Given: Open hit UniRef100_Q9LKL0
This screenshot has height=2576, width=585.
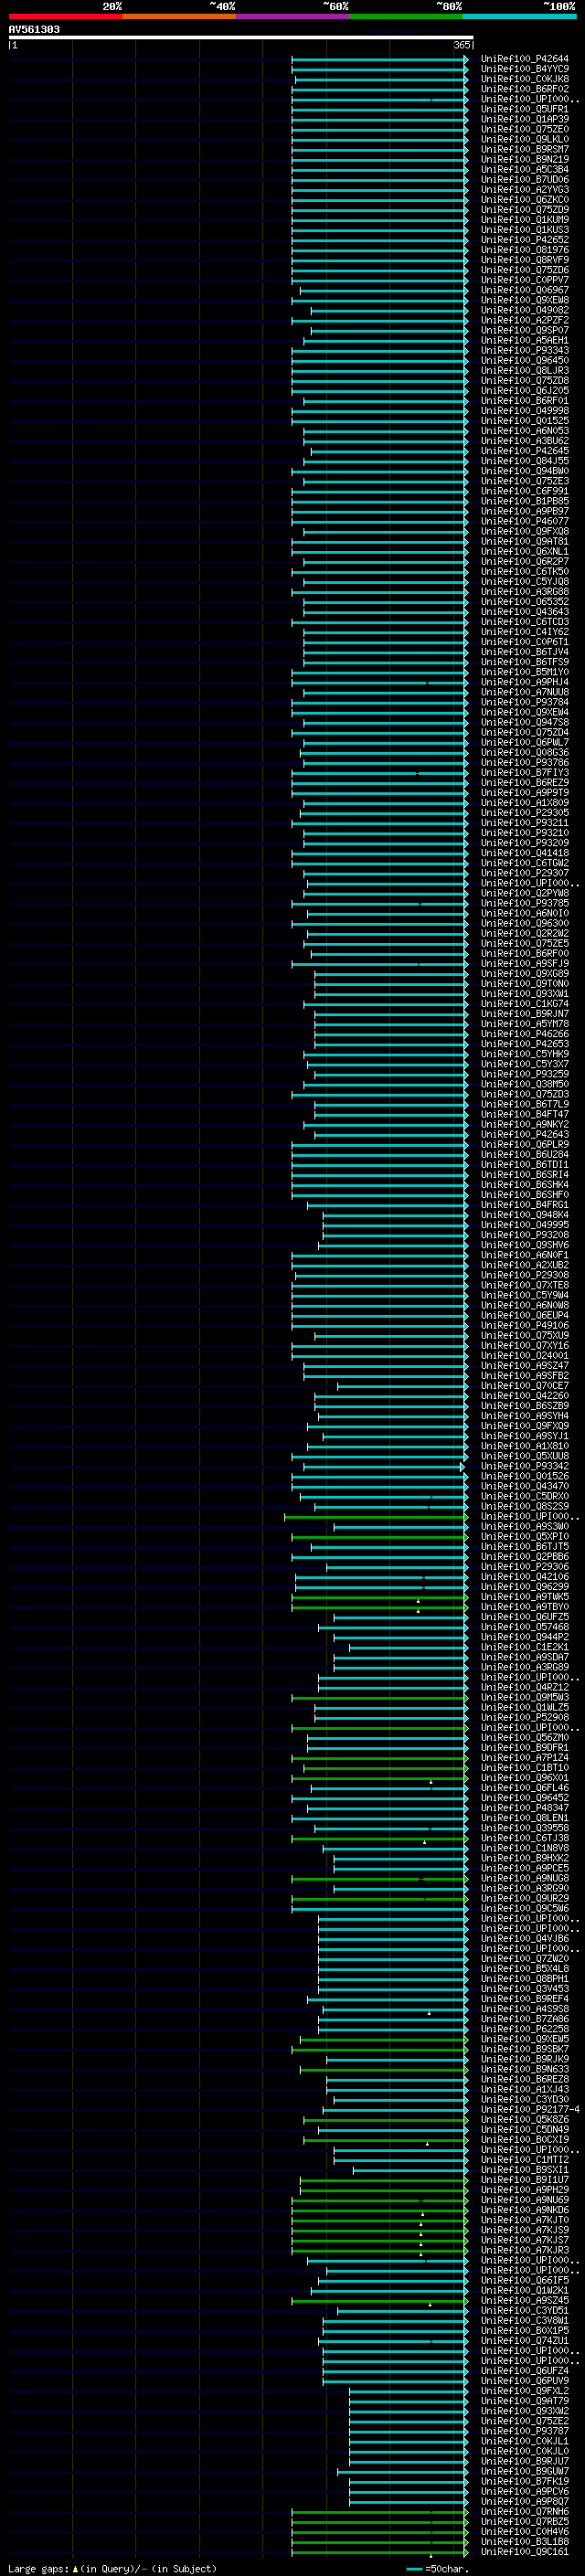Looking at the screenshot, I should 525,139.
